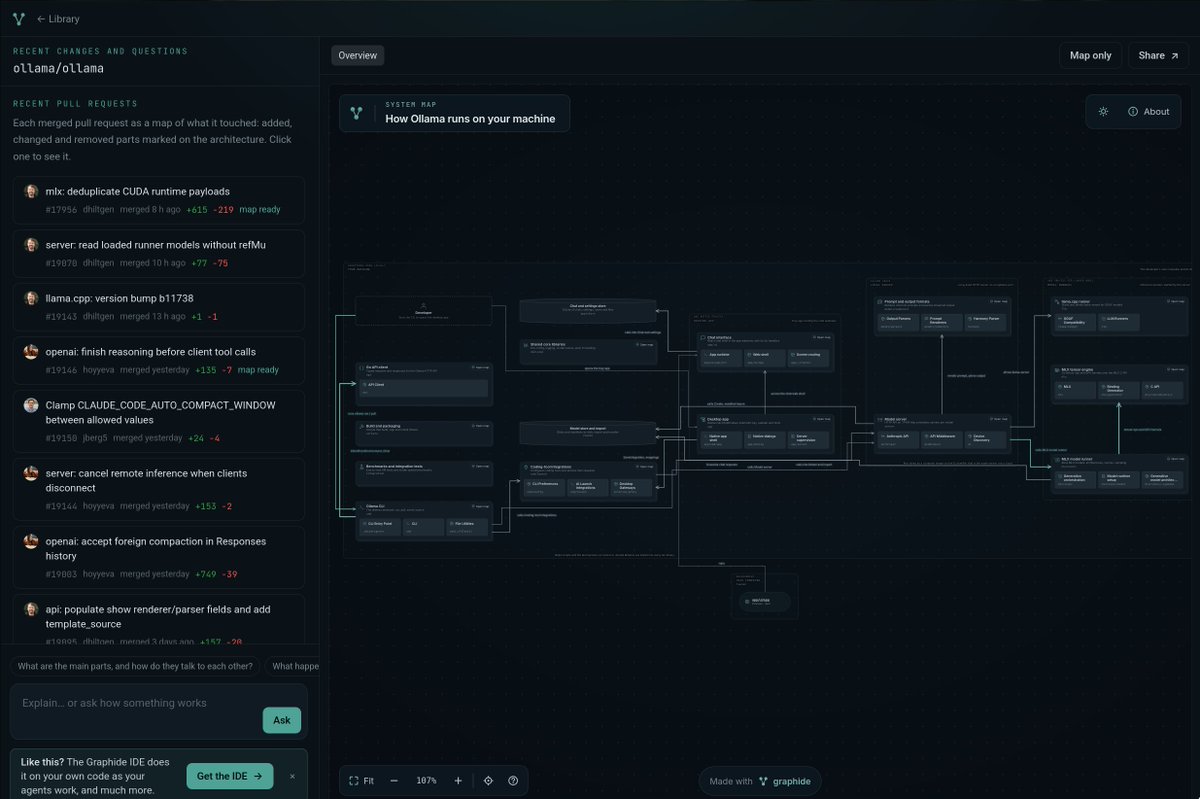Select the Overview tab
Screen dimensions: 1200x799
(357, 55)
